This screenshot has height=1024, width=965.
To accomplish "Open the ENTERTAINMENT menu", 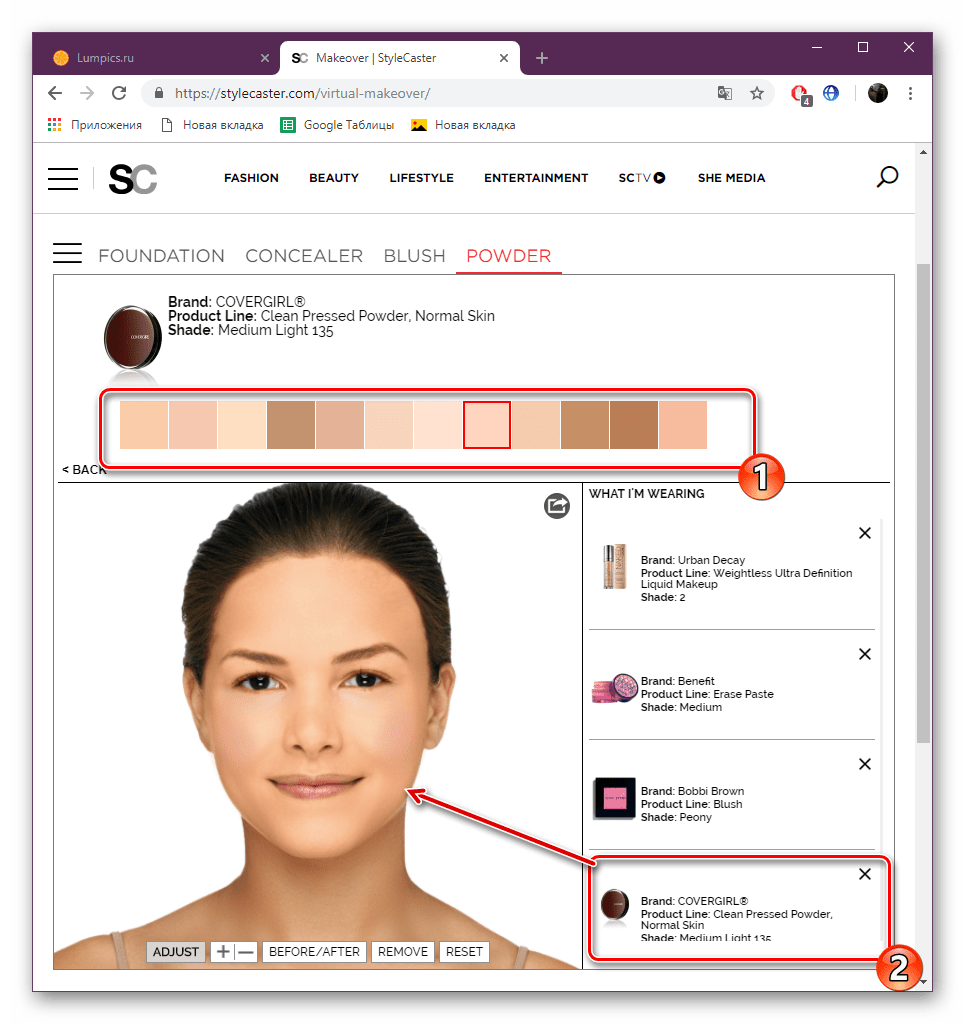I will pyautogui.click(x=536, y=178).
